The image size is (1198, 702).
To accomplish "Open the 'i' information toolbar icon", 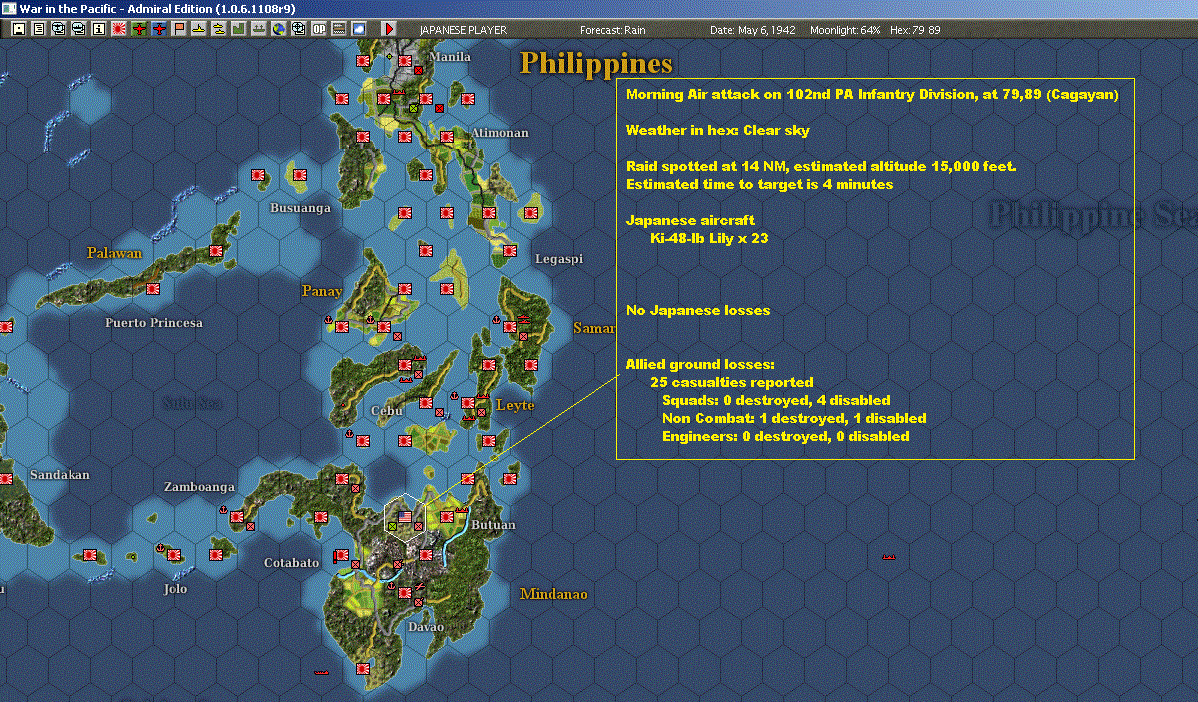I will [99, 29].
